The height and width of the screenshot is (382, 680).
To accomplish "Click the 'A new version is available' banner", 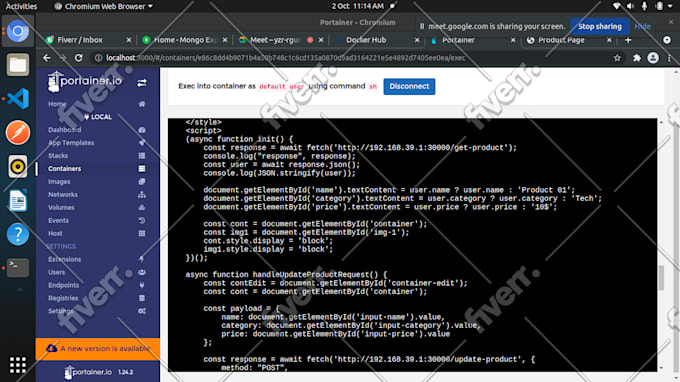I will (x=98, y=349).
